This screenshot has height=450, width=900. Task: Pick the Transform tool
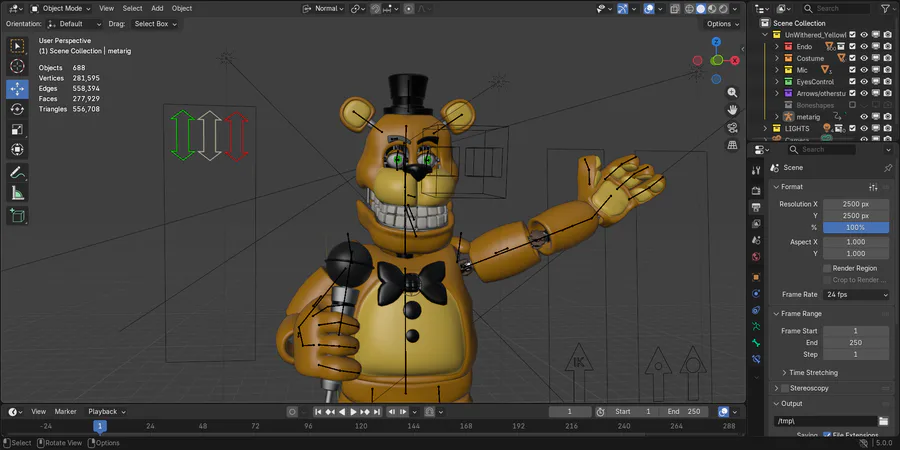tap(17, 150)
